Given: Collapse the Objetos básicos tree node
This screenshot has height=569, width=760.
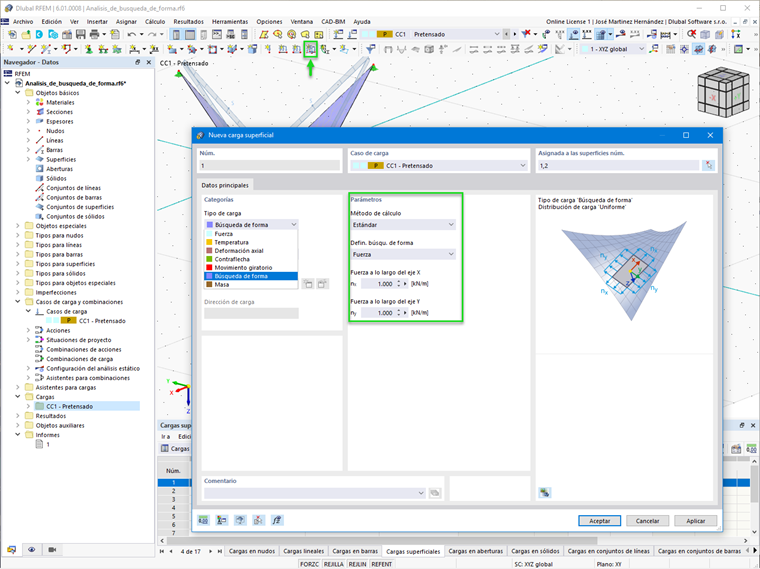Looking at the screenshot, I should [x=17, y=93].
